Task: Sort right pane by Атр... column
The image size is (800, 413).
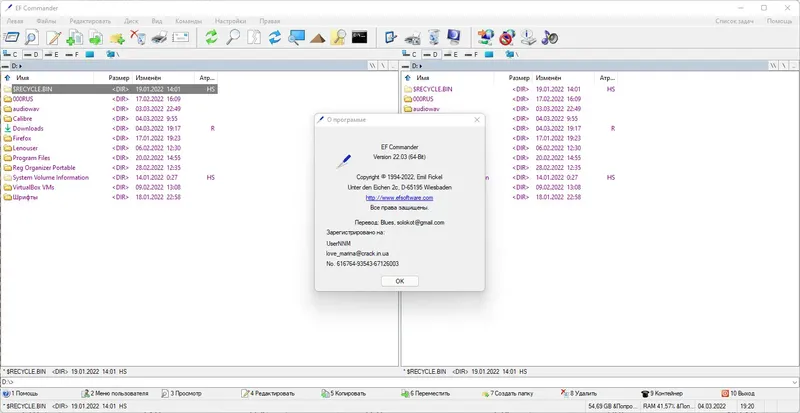Action: click(x=606, y=78)
